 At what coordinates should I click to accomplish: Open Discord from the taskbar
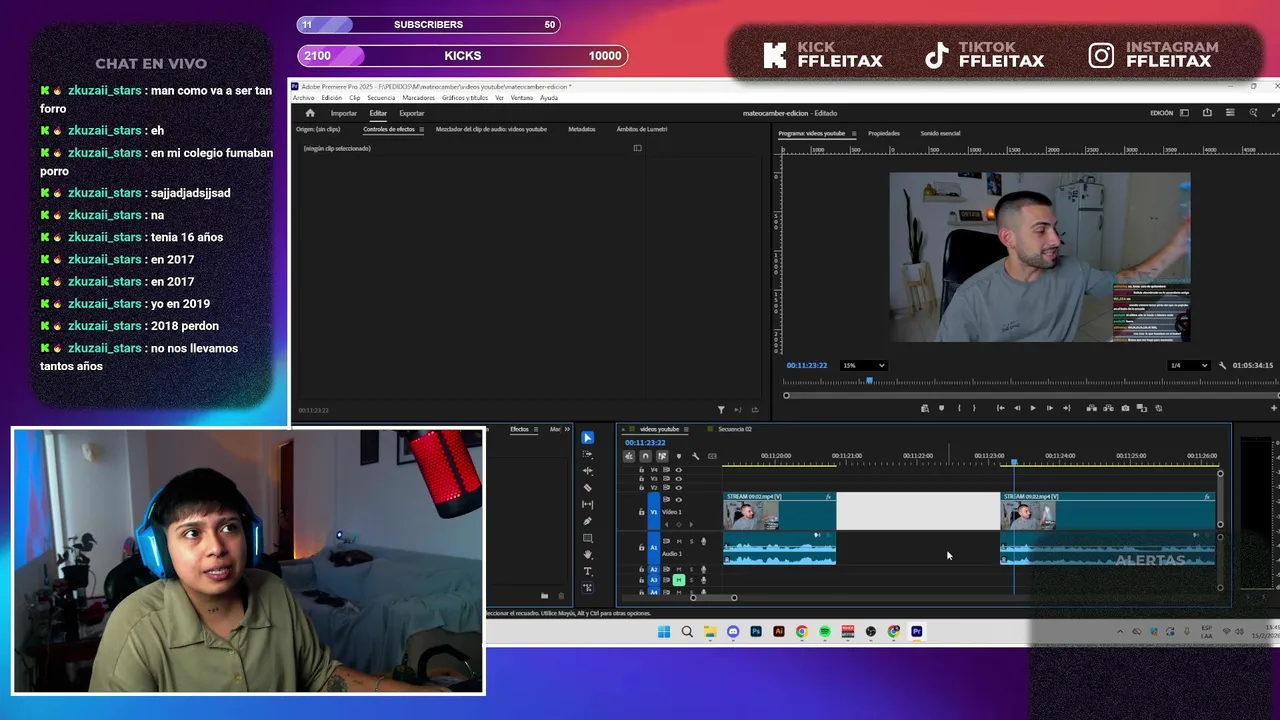pyautogui.click(x=733, y=632)
